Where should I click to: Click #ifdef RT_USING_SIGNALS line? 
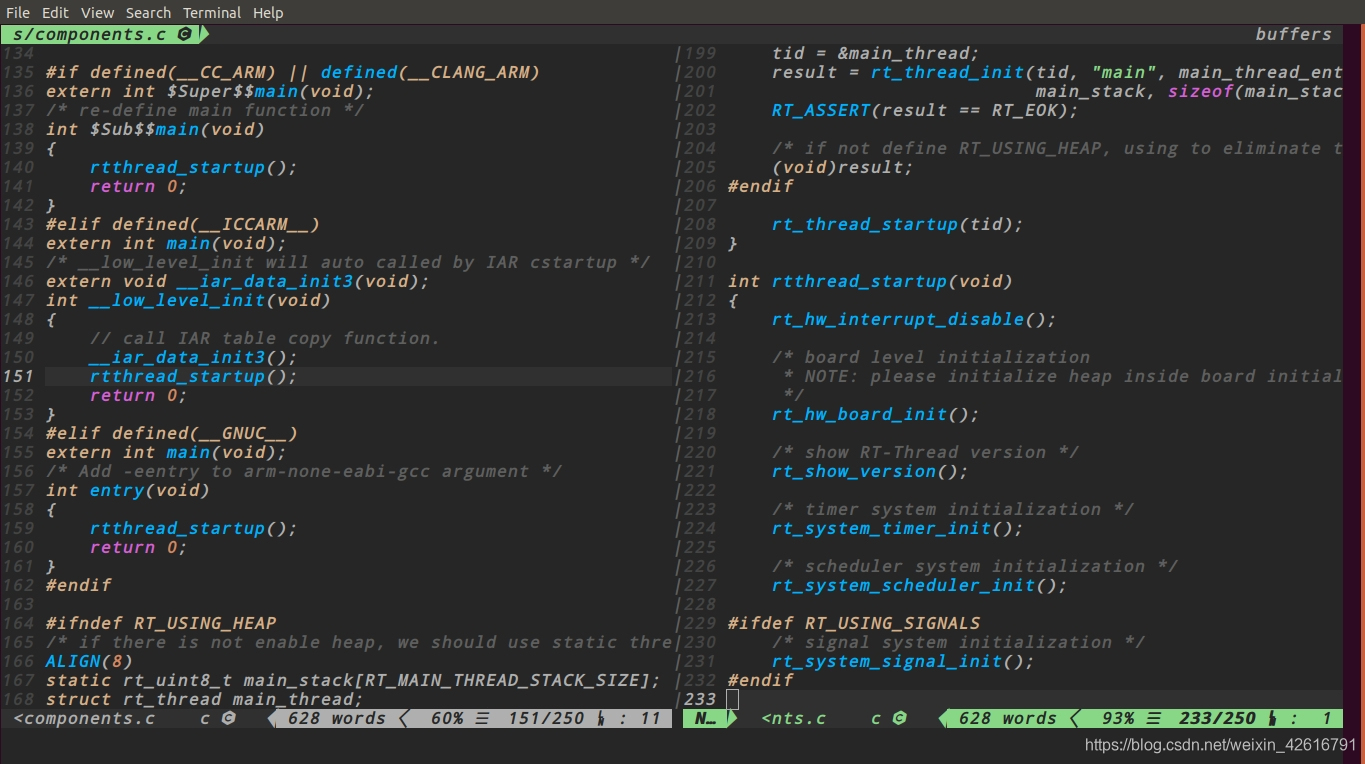854,624
